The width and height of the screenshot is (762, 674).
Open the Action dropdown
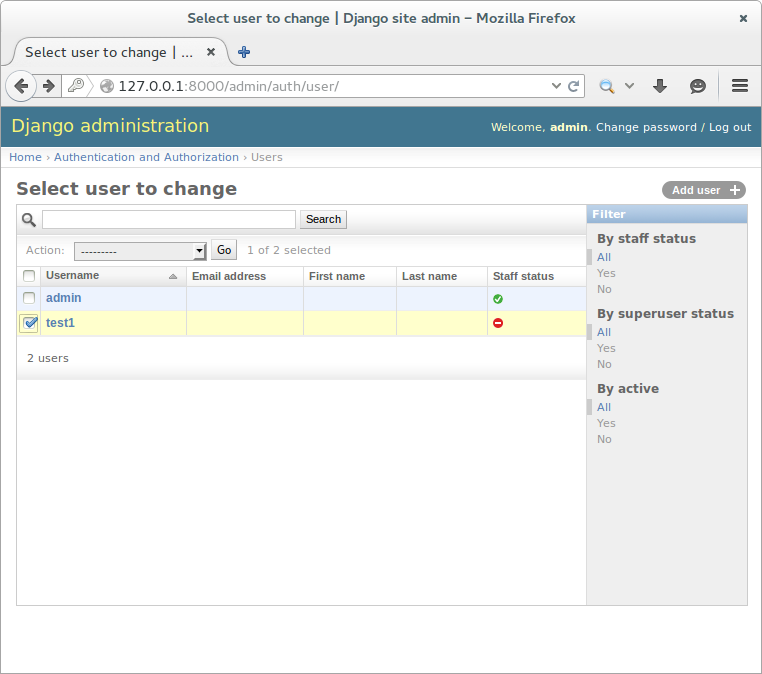(x=140, y=251)
